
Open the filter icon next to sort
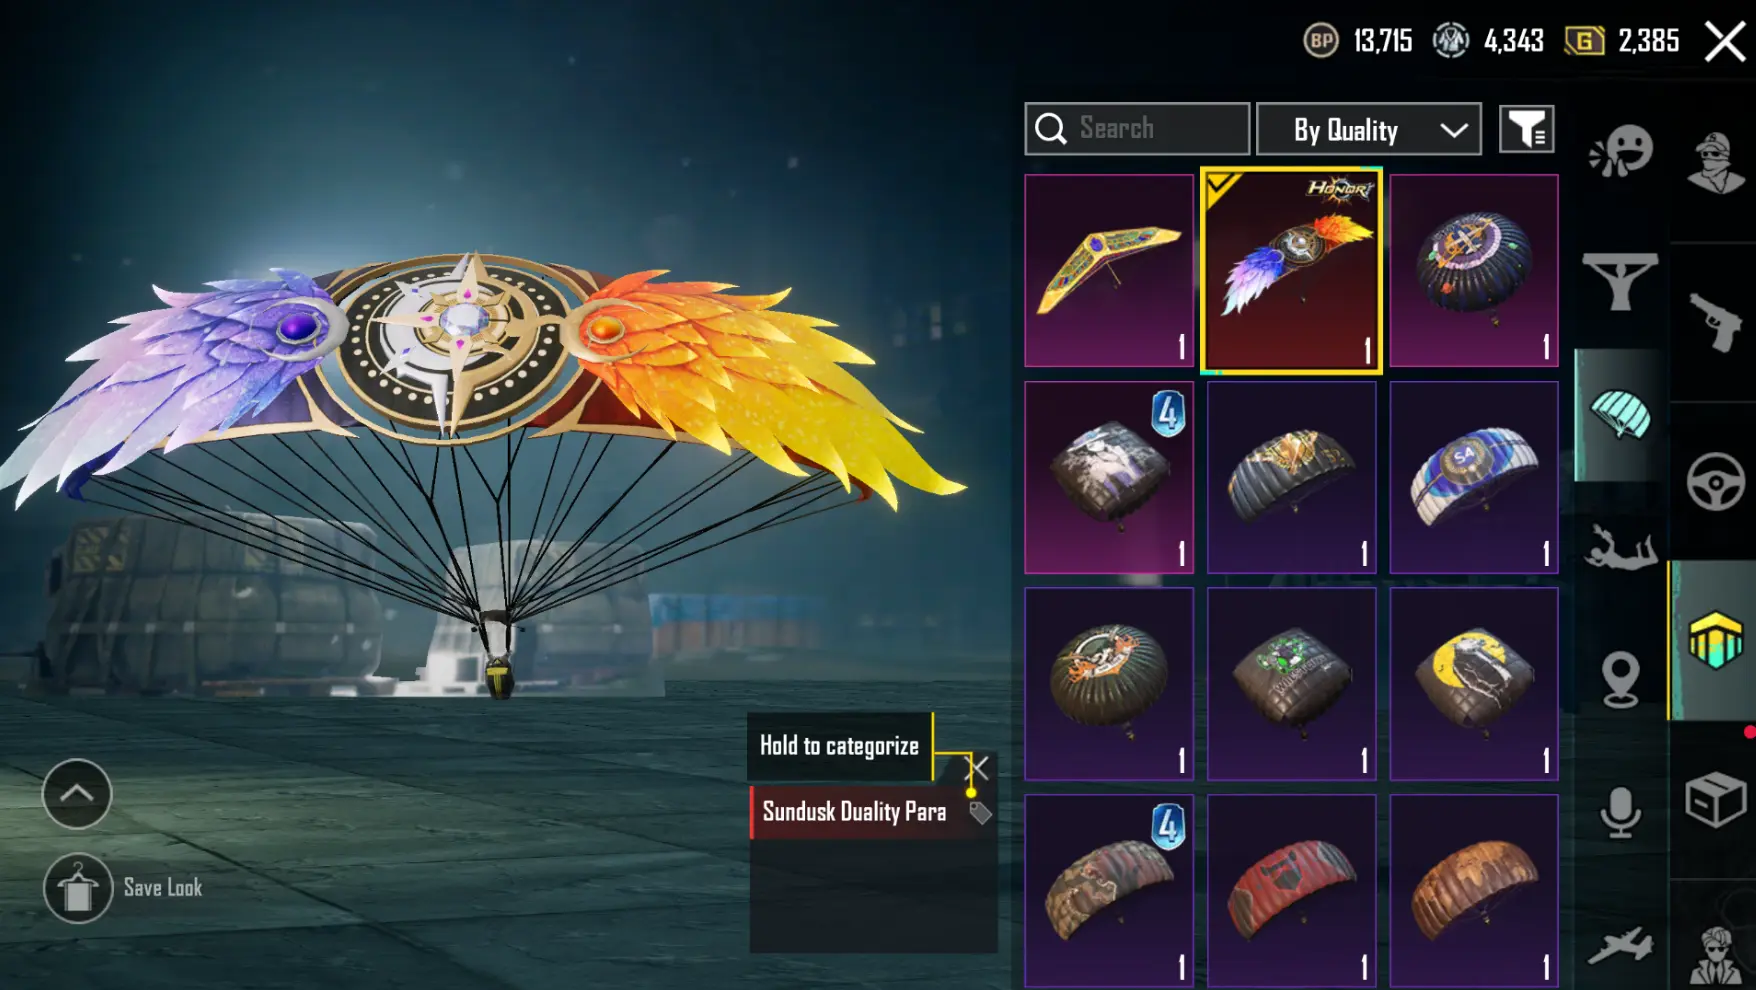coord(1526,129)
